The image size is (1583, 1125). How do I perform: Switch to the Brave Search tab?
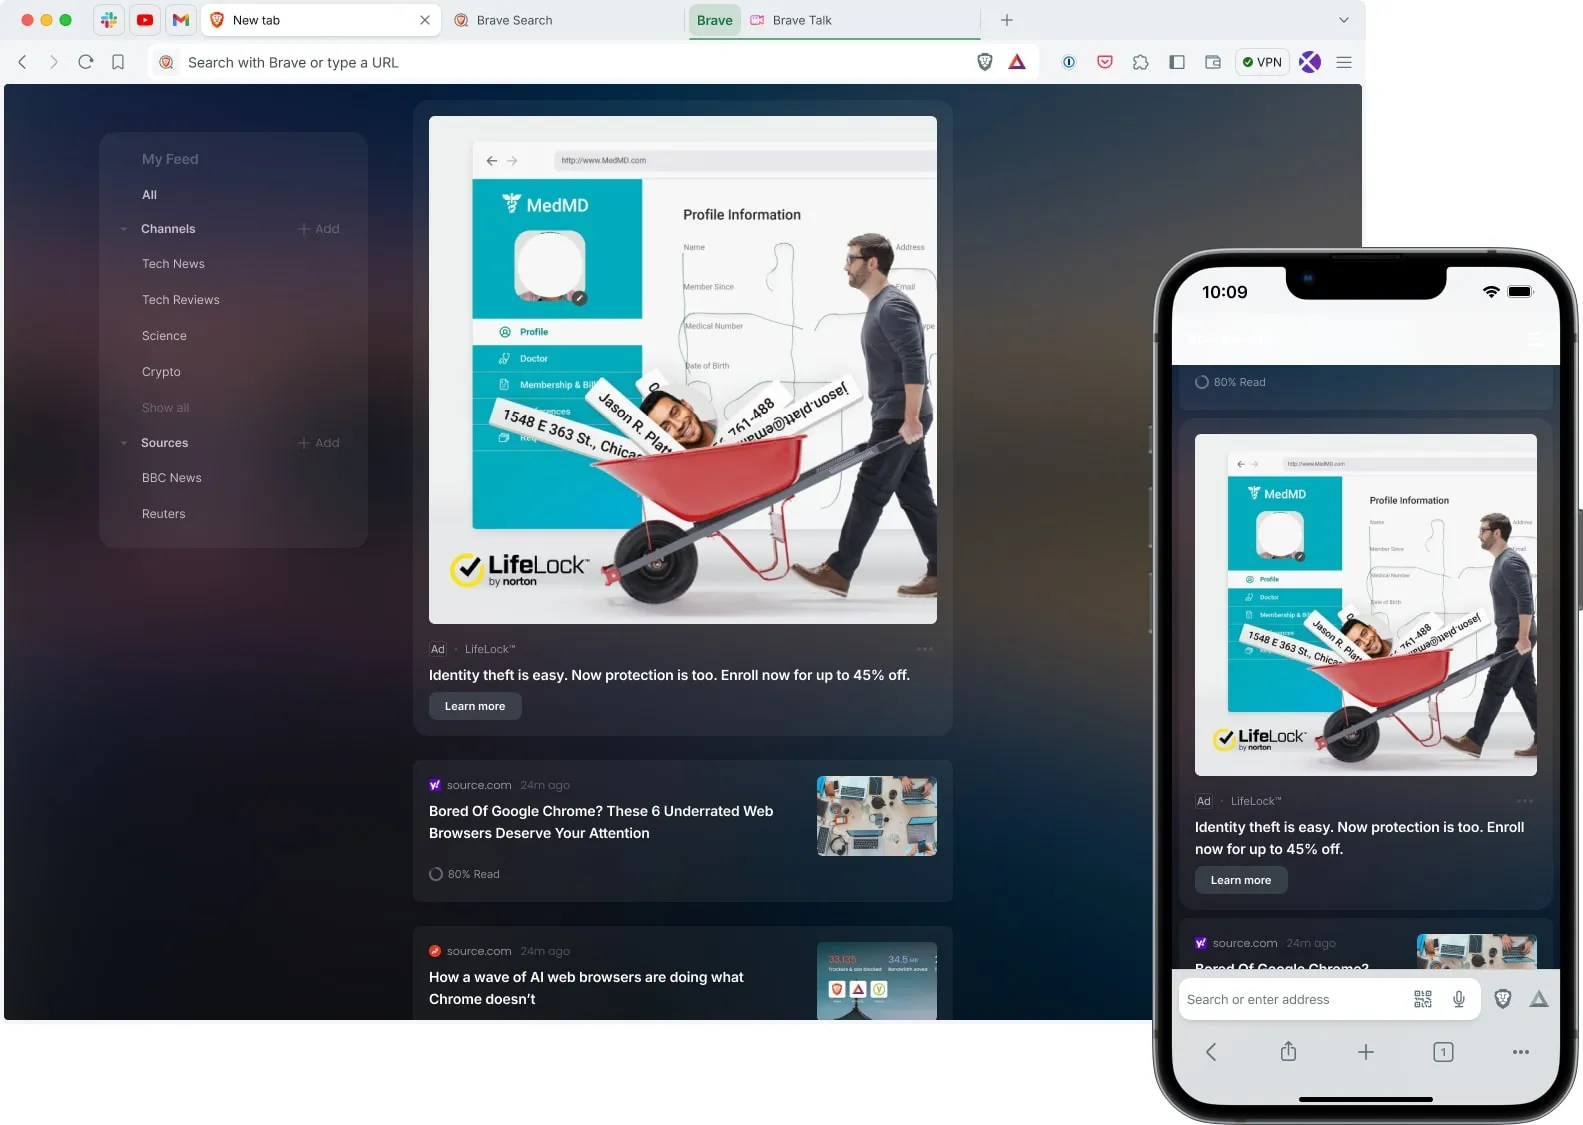pyautogui.click(x=514, y=20)
